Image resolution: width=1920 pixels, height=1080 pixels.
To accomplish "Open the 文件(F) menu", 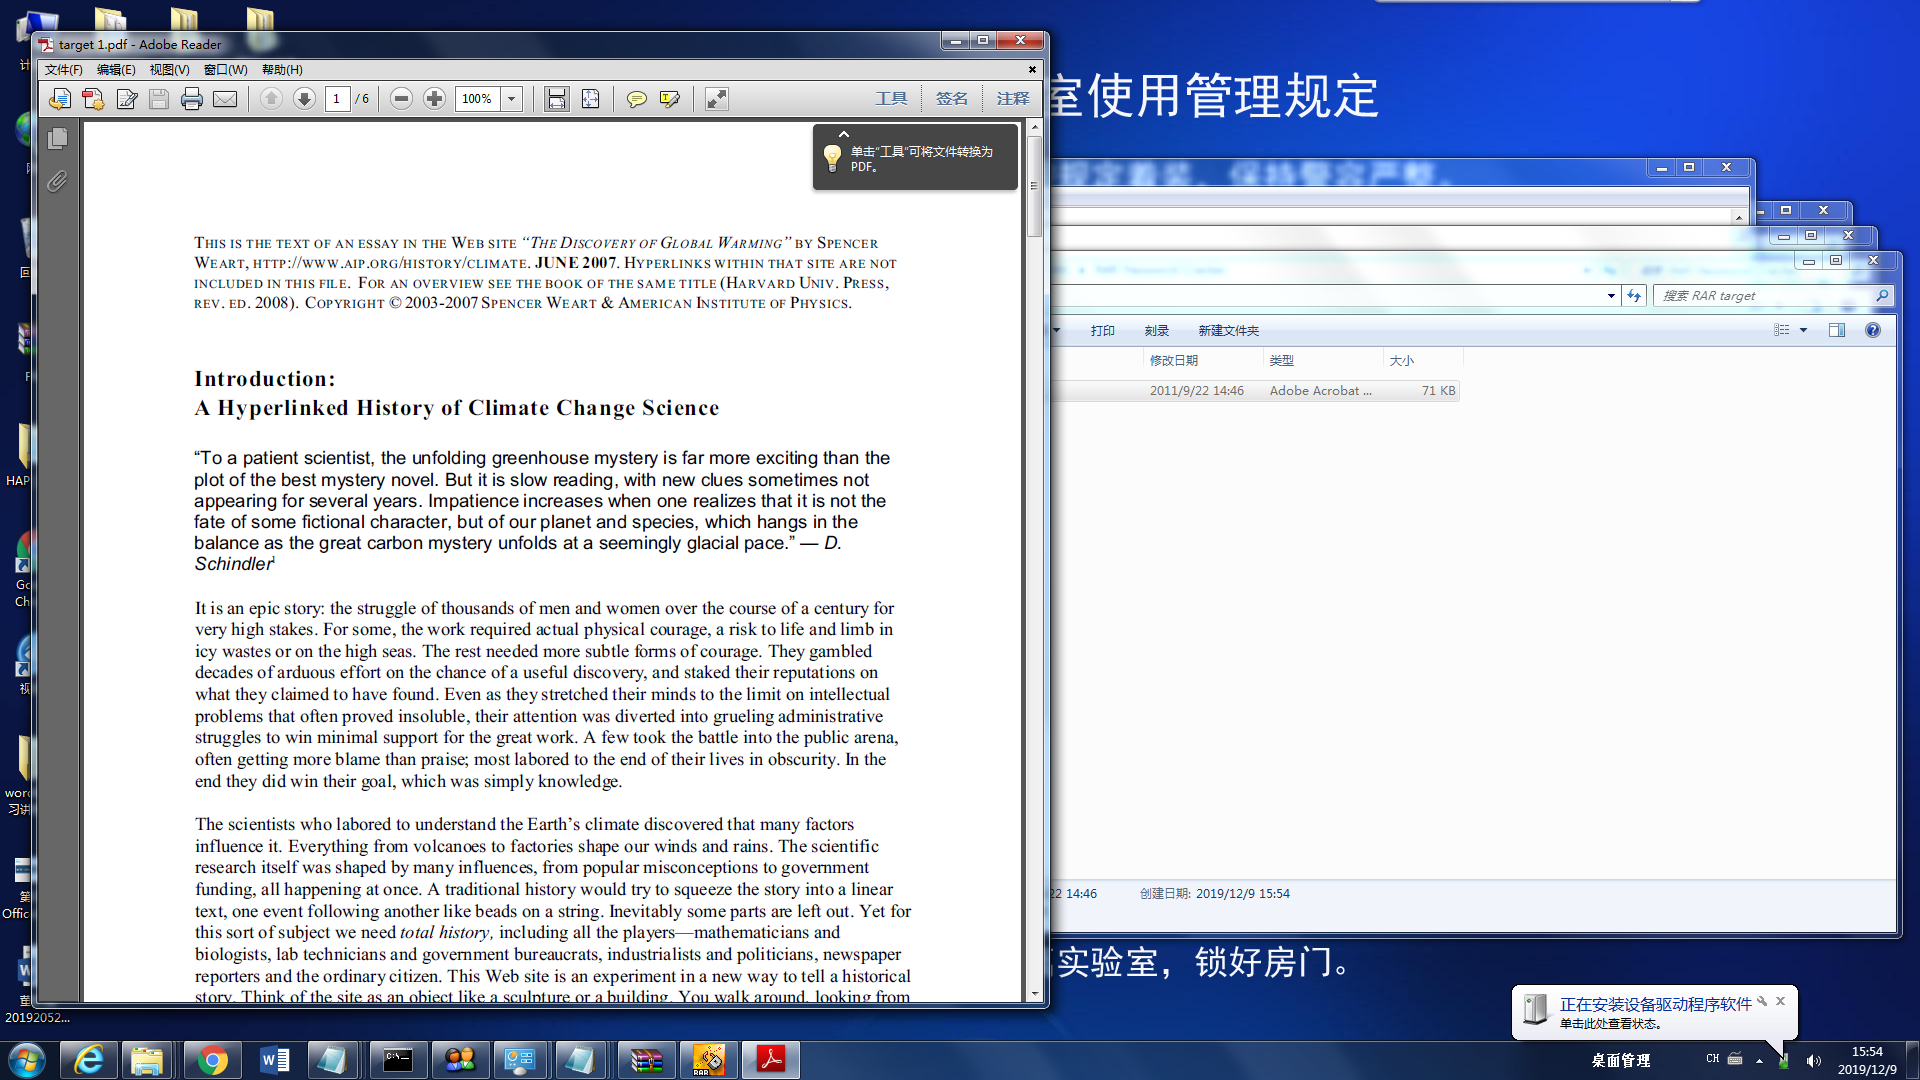I will click(63, 70).
